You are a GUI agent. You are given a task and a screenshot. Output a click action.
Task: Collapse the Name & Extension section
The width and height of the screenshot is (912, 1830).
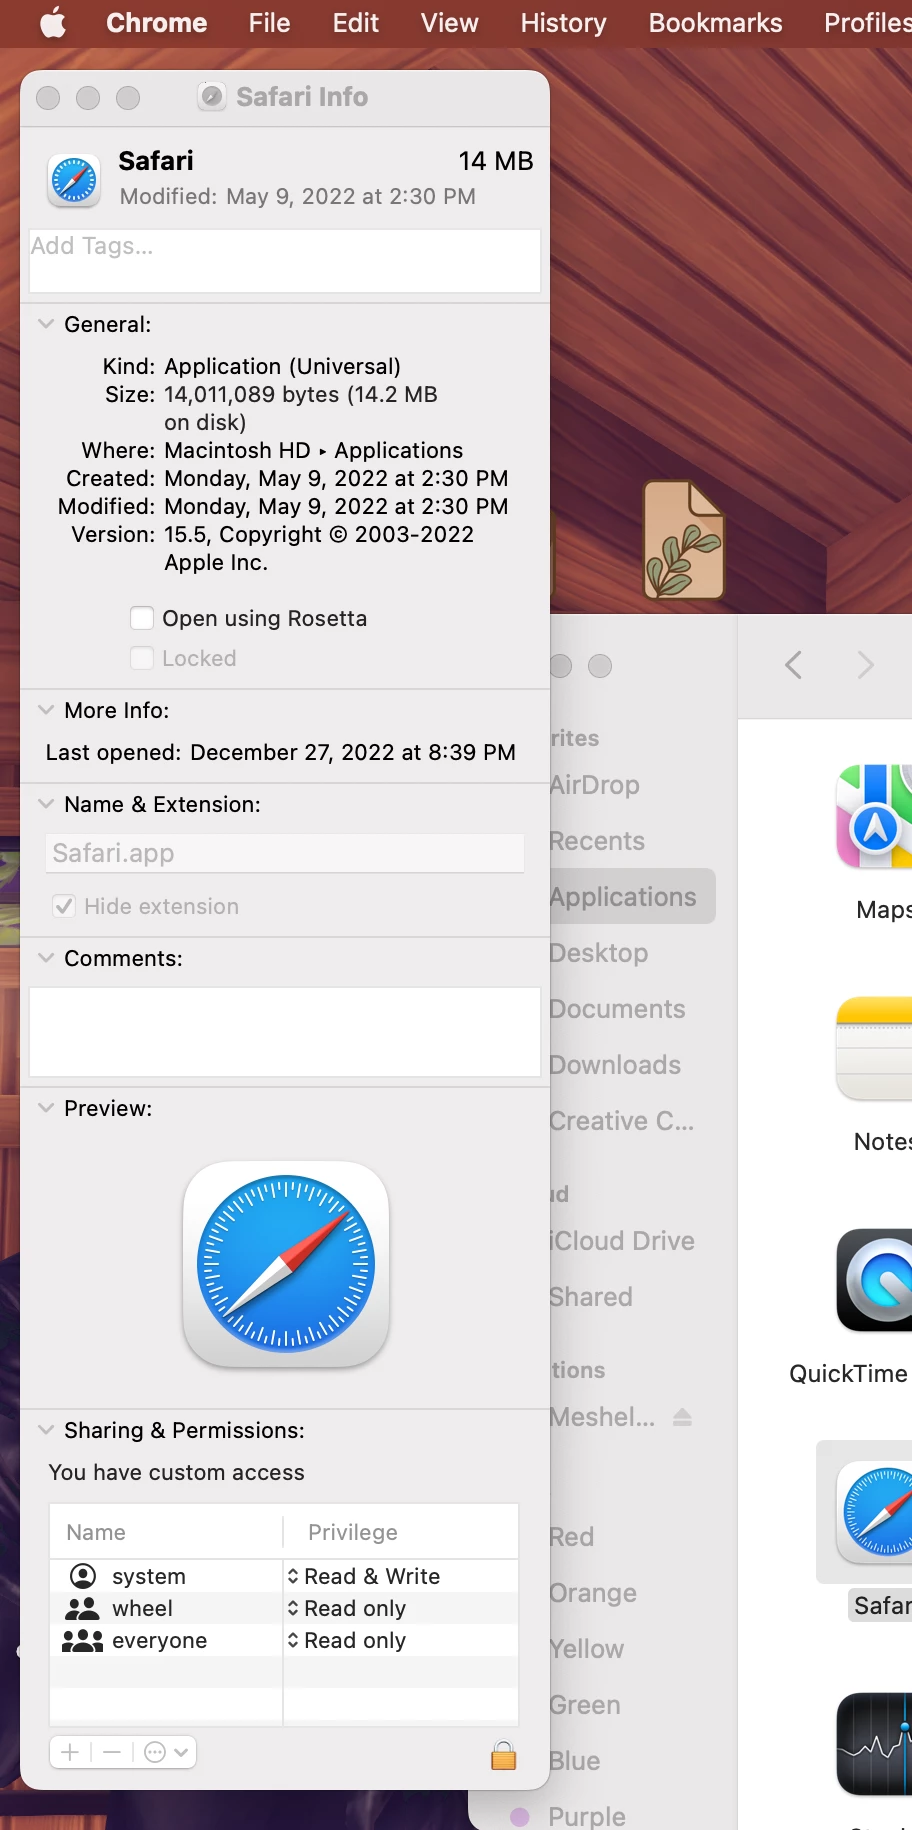46,804
